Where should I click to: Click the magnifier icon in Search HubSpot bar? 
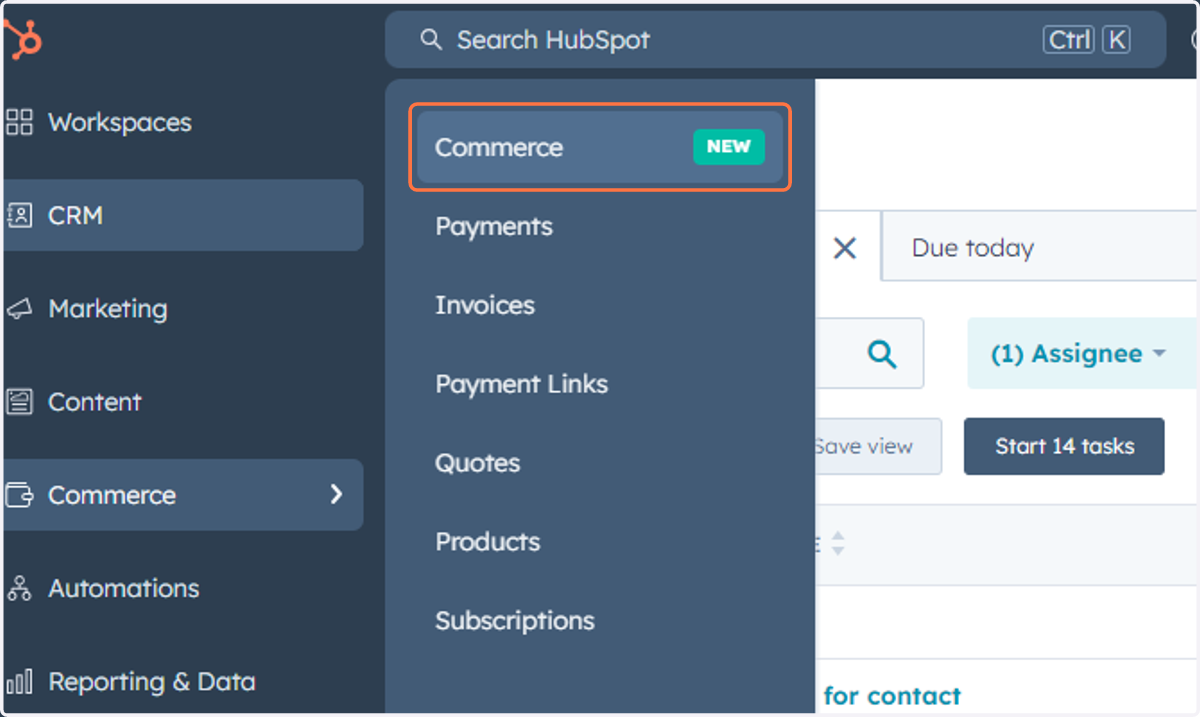(431, 40)
